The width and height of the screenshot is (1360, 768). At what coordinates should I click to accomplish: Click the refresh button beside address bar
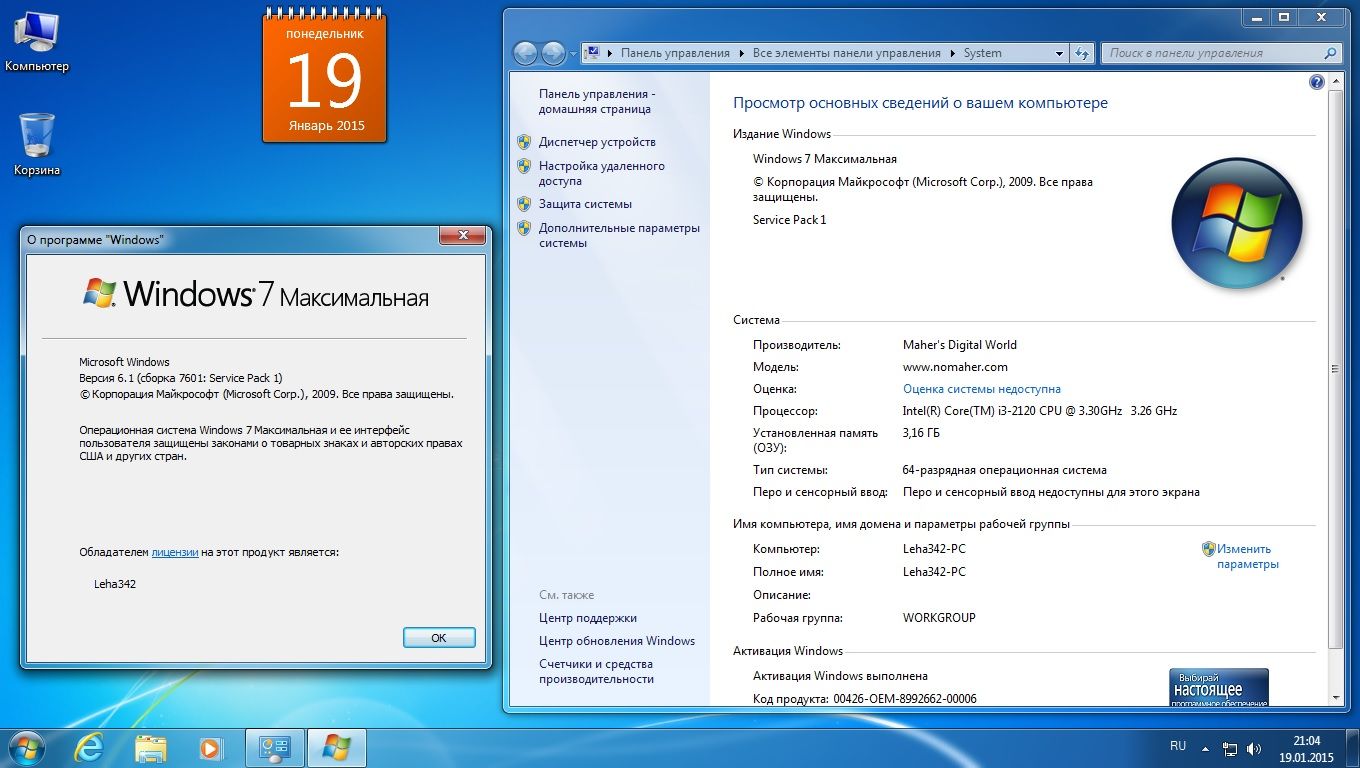(1081, 53)
